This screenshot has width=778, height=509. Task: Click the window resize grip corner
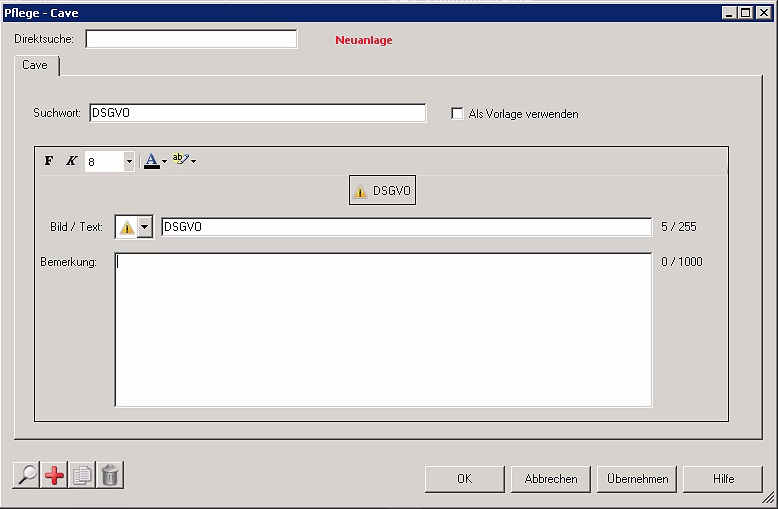pos(768,498)
